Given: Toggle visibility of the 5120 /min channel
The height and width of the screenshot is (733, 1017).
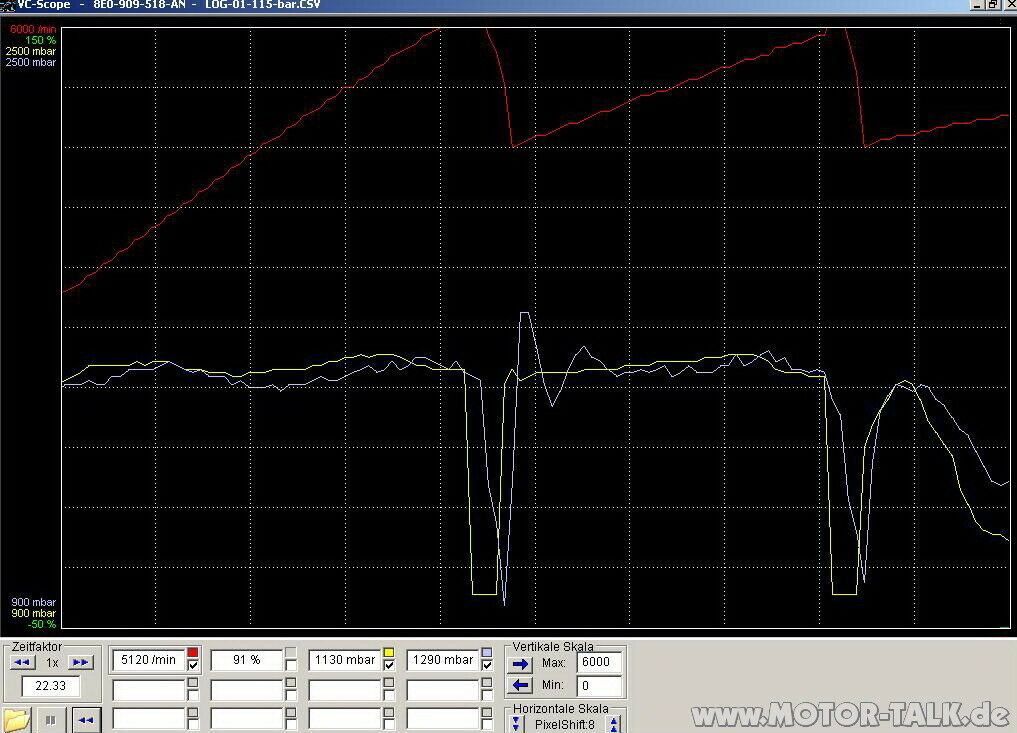Looking at the screenshot, I should 193,666.
